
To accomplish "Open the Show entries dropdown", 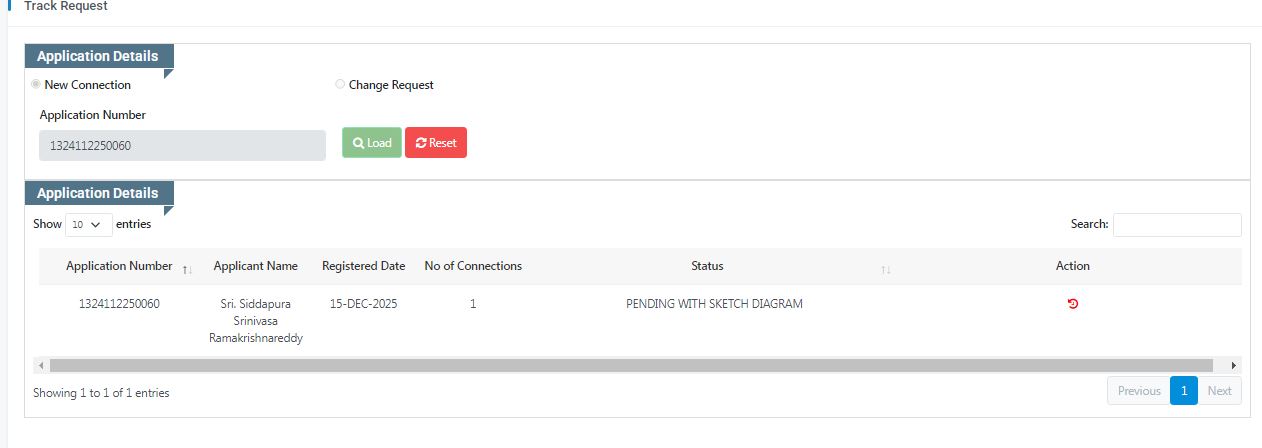I will (x=88, y=225).
